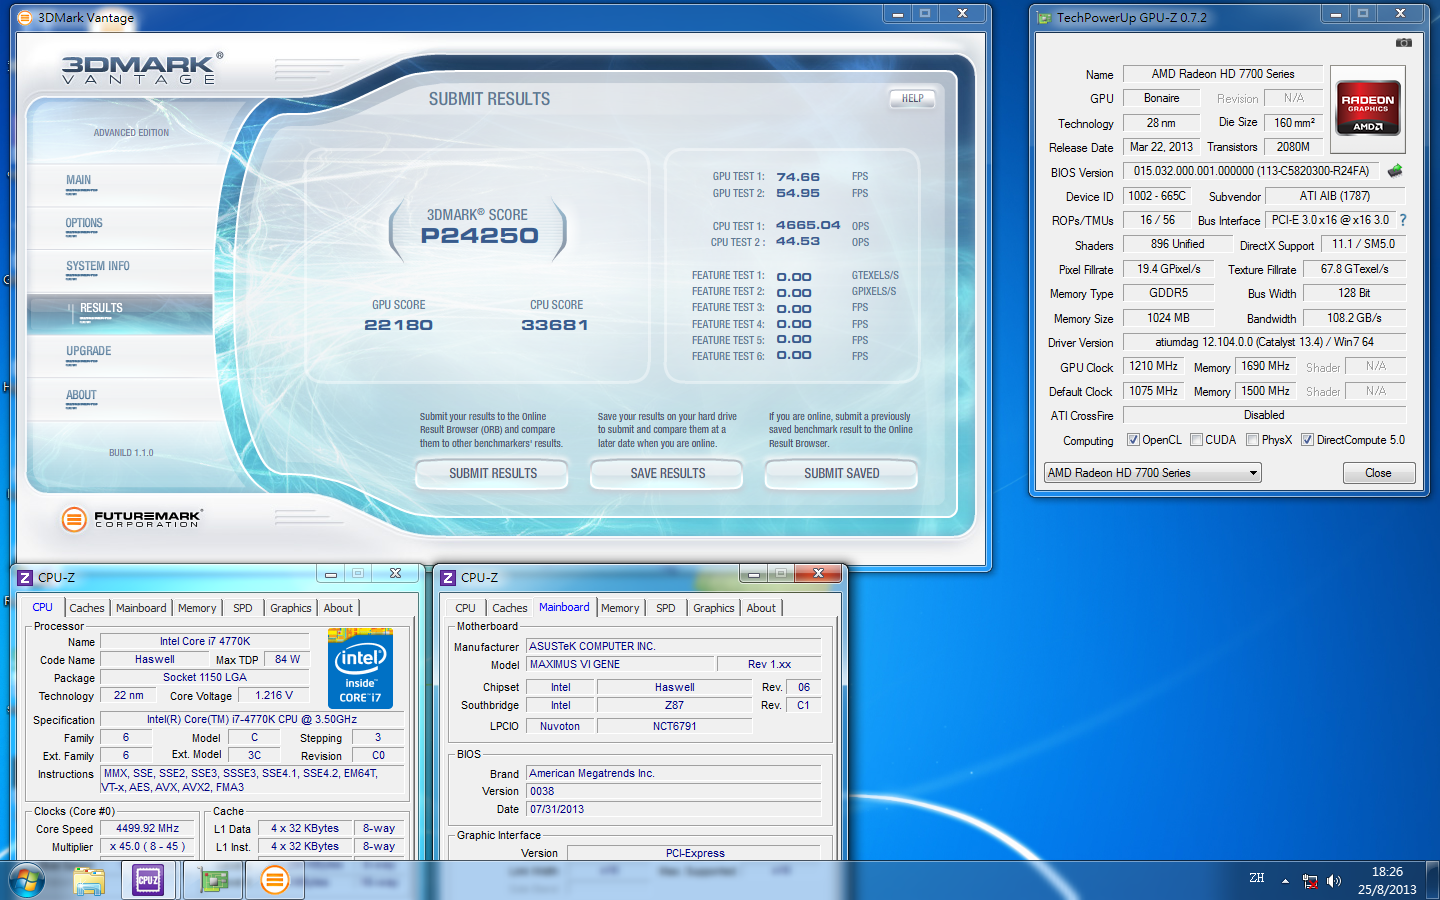Viewport: 1440px width, 900px height.
Task: Select the Graphics tab in Mainboard CPU-Z window
Action: (x=714, y=608)
